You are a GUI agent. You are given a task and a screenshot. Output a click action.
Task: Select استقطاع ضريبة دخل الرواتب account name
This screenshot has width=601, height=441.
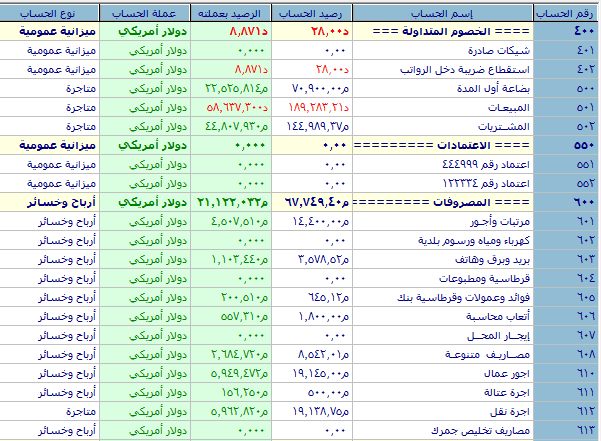pyautogui.click(x=443, y=69)
